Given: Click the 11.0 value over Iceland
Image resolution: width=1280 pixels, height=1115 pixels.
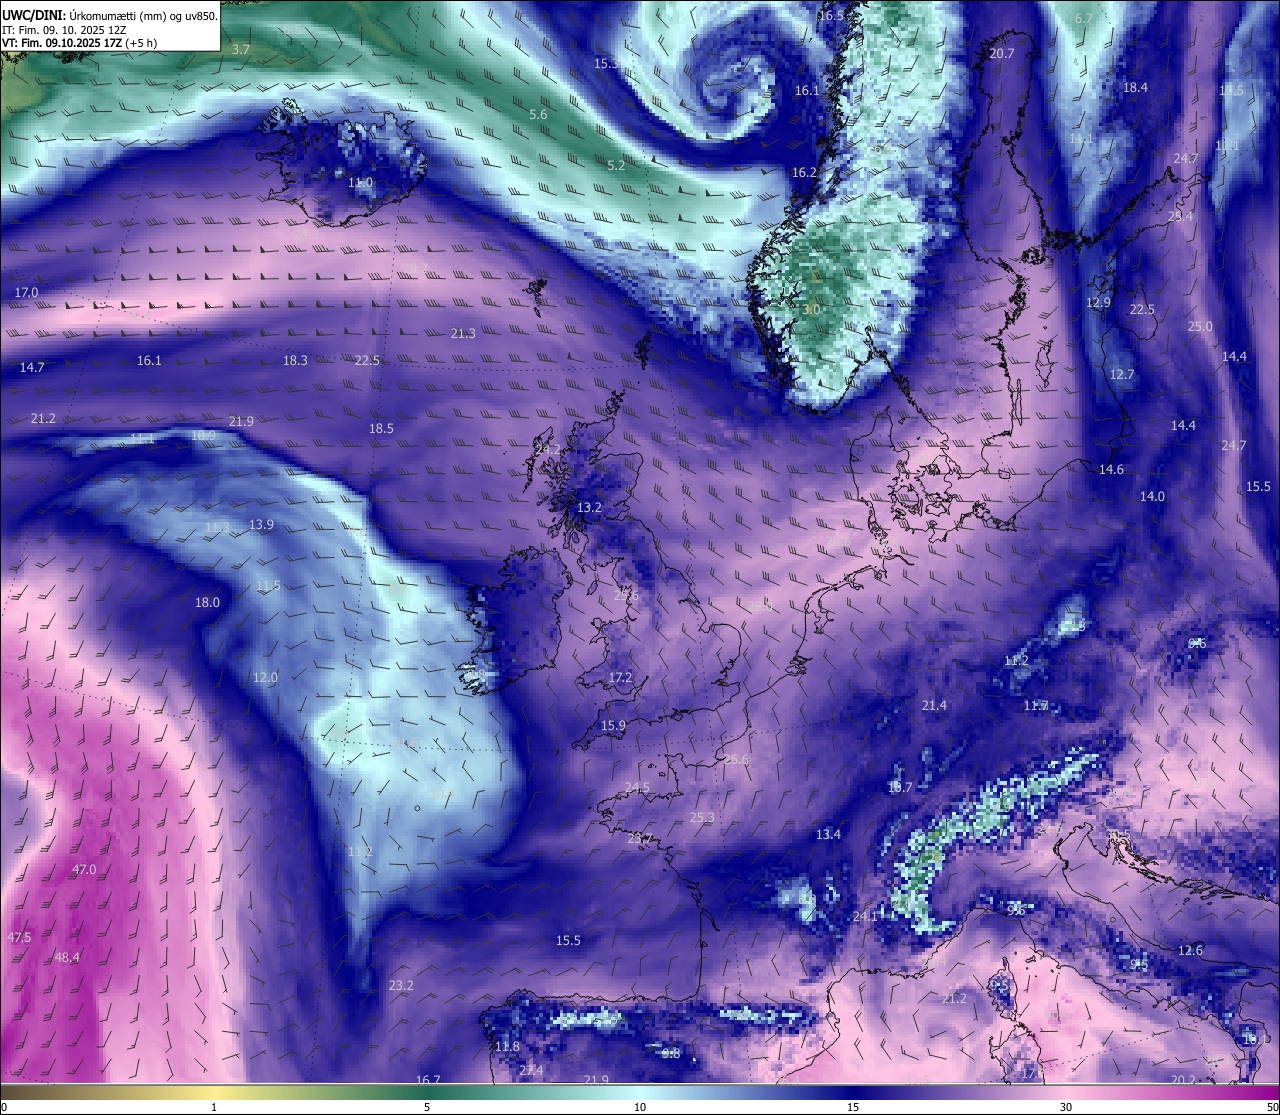Looking at the screenshot, I should point(360,182).
